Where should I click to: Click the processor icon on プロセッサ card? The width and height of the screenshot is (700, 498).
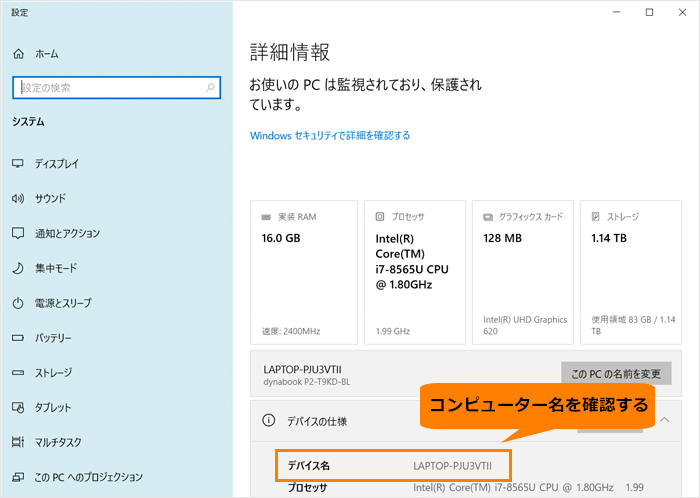pos(379,217)
